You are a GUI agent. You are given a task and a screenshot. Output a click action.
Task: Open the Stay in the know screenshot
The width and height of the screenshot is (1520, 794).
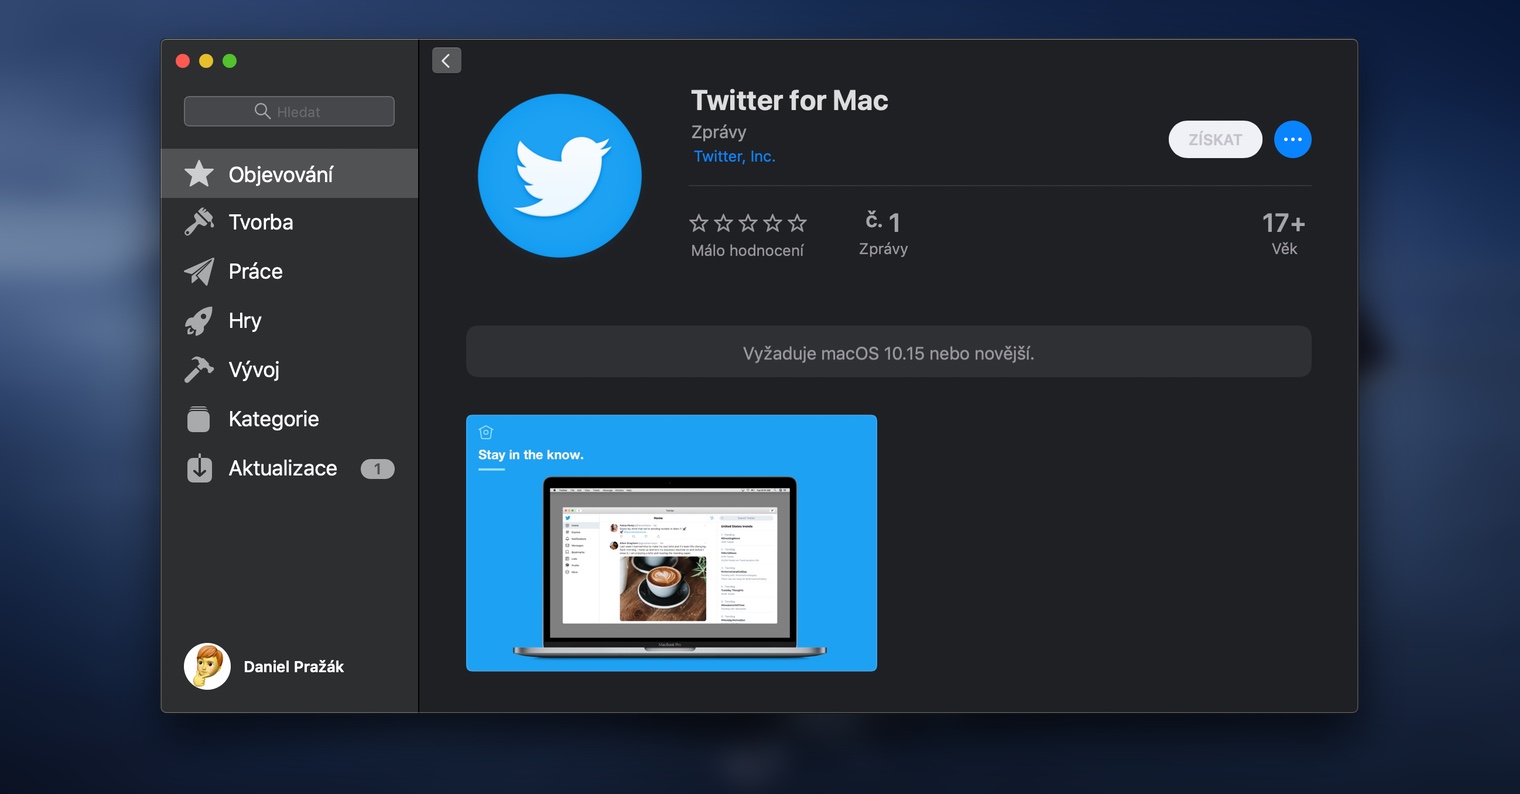coord(671,543)
